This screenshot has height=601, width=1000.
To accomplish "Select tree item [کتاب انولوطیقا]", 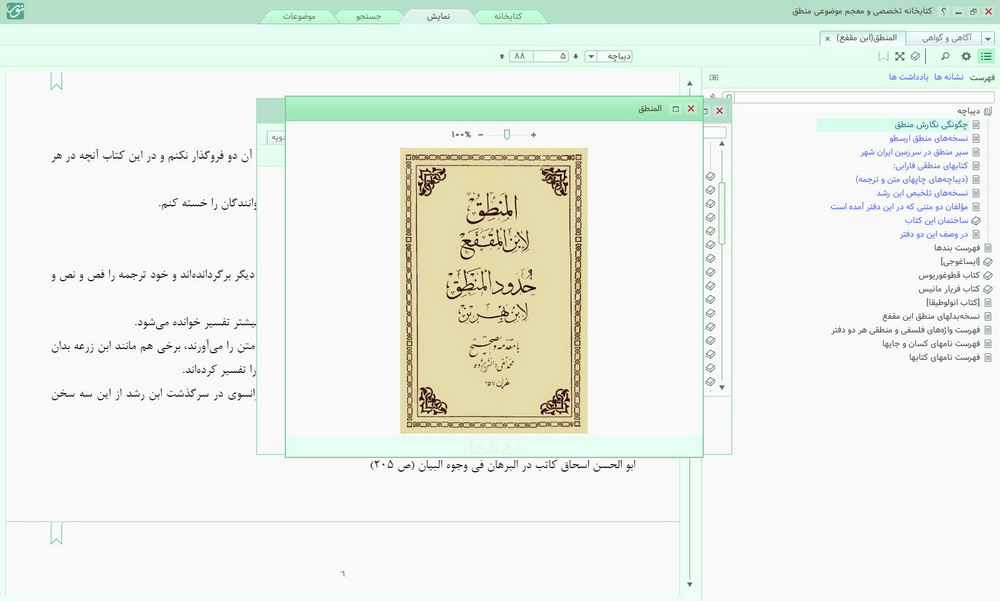I will tap(953, 302).
